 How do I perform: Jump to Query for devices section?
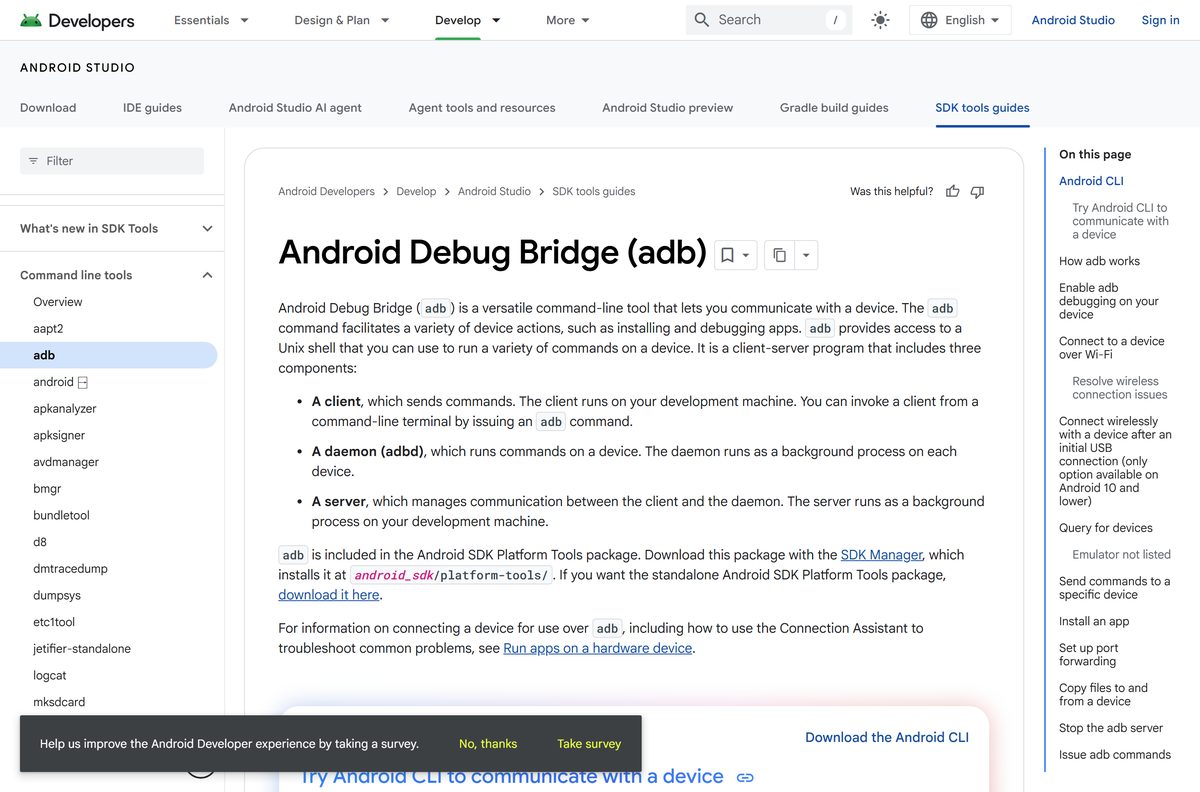point(1106,528)
